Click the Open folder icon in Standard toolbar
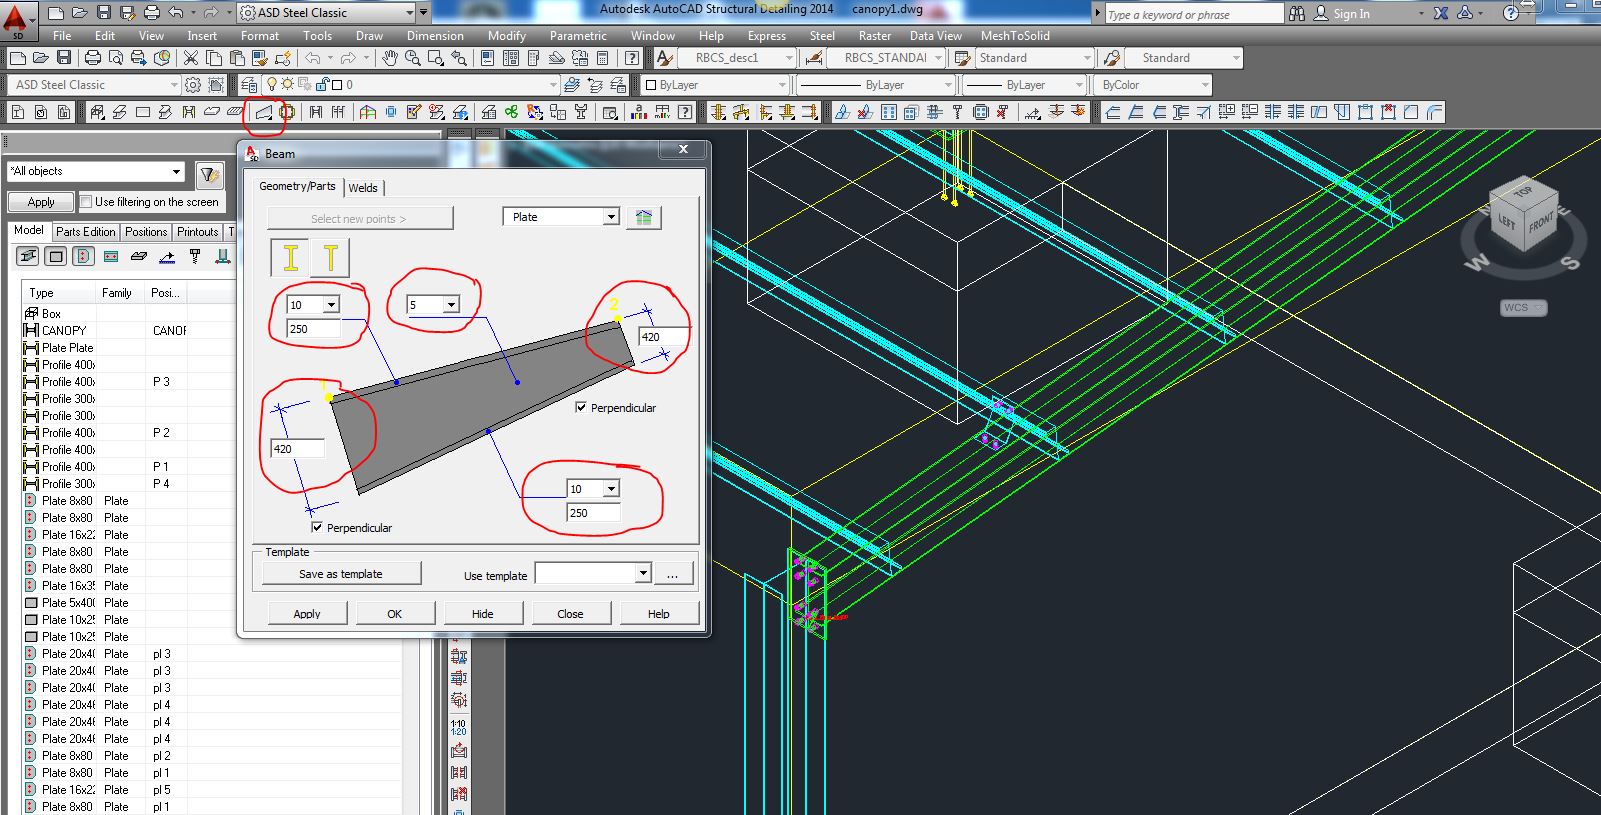This screenshot has height=815, width=1601. tap(40, 58)
